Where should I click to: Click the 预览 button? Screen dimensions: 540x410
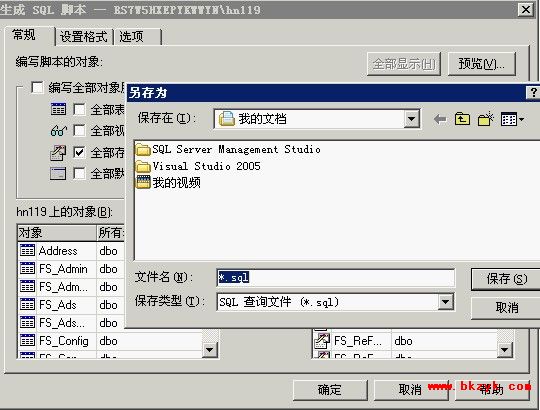pyautogui.click(x=481, y=64)
